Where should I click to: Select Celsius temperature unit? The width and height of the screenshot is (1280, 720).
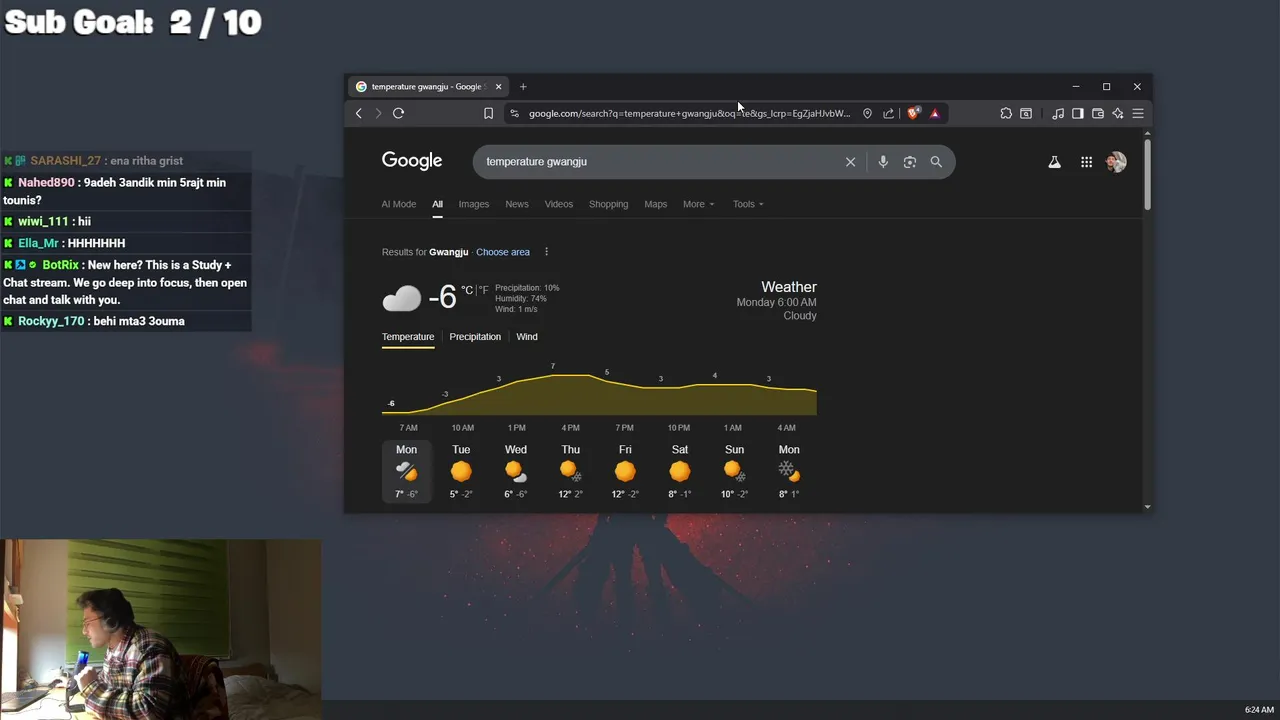coord(467,290)
